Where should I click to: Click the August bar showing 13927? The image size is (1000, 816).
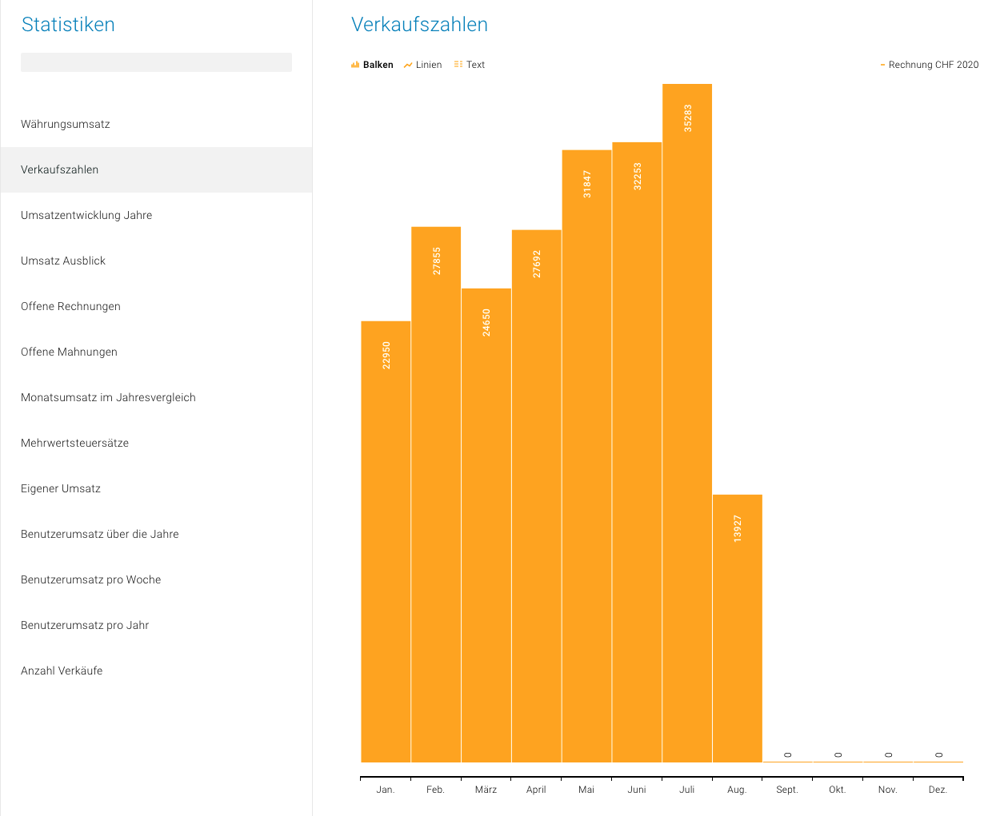737,628
